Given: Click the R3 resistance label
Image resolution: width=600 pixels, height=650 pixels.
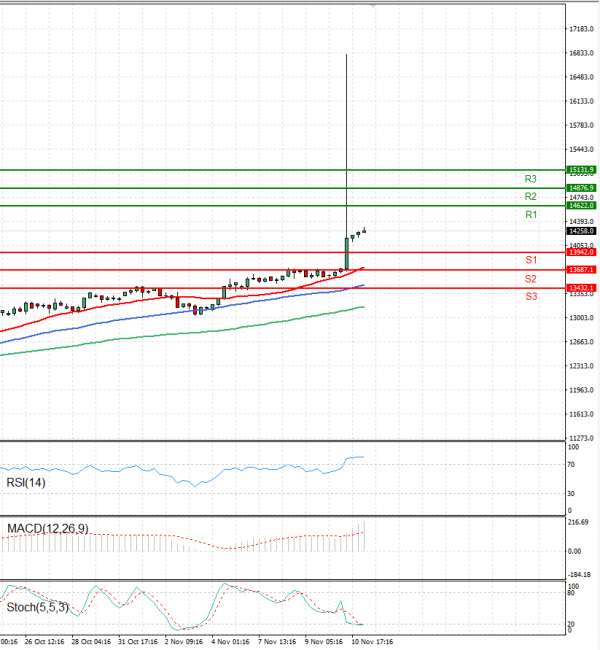Looking at the screenshot, I should tap(531, 179).
